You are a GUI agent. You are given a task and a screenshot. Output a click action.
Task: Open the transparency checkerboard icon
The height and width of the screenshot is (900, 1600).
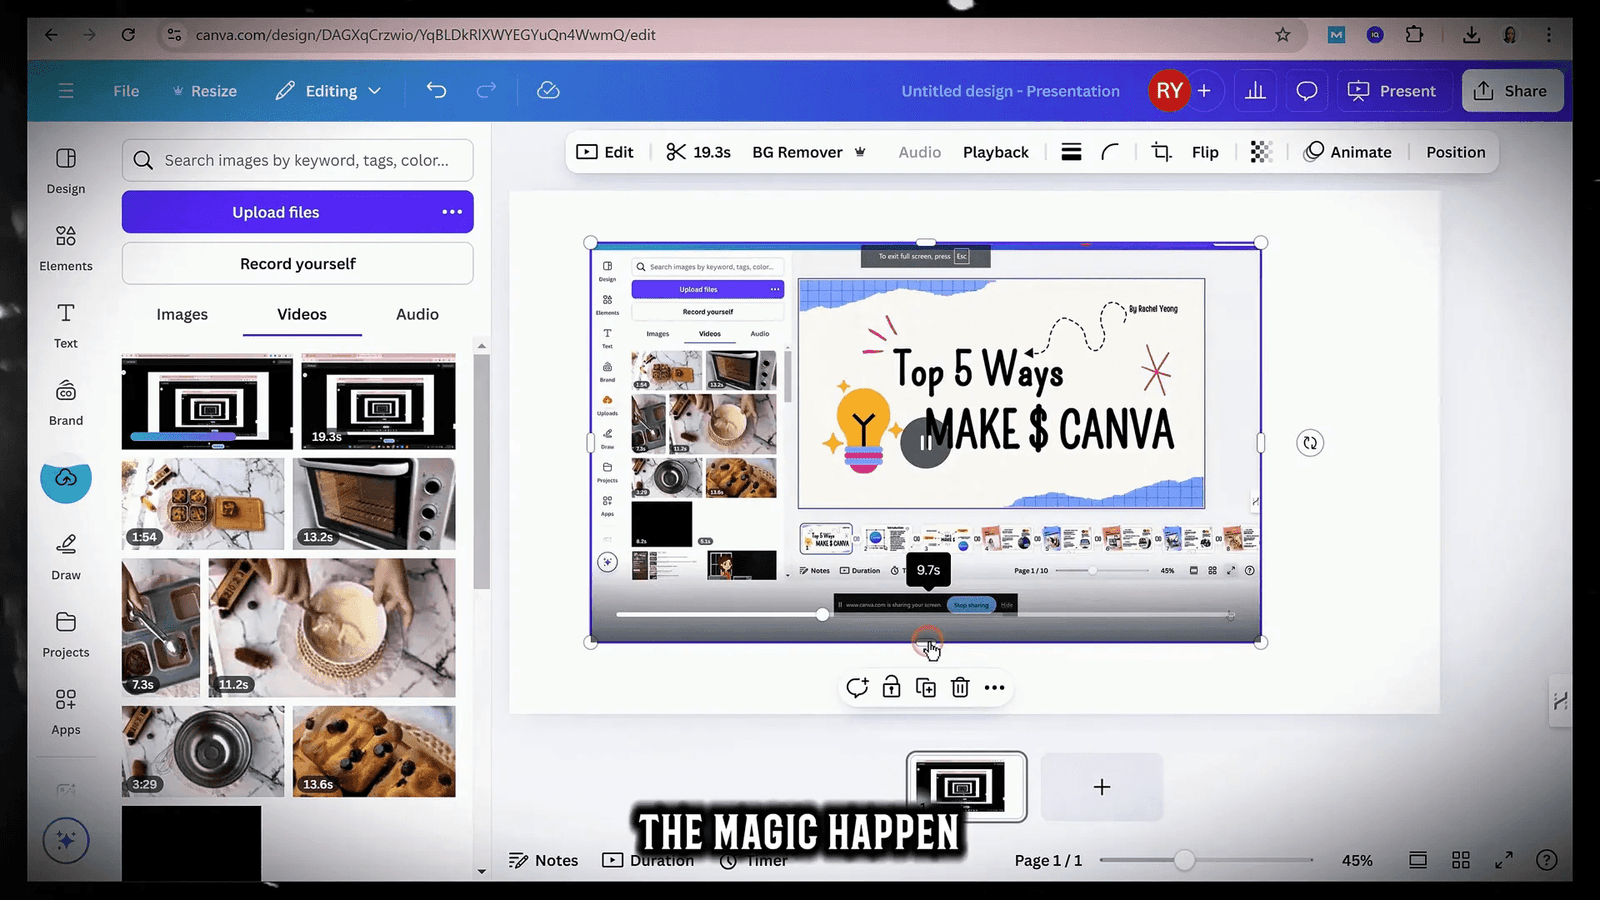tap(1261, 152)
